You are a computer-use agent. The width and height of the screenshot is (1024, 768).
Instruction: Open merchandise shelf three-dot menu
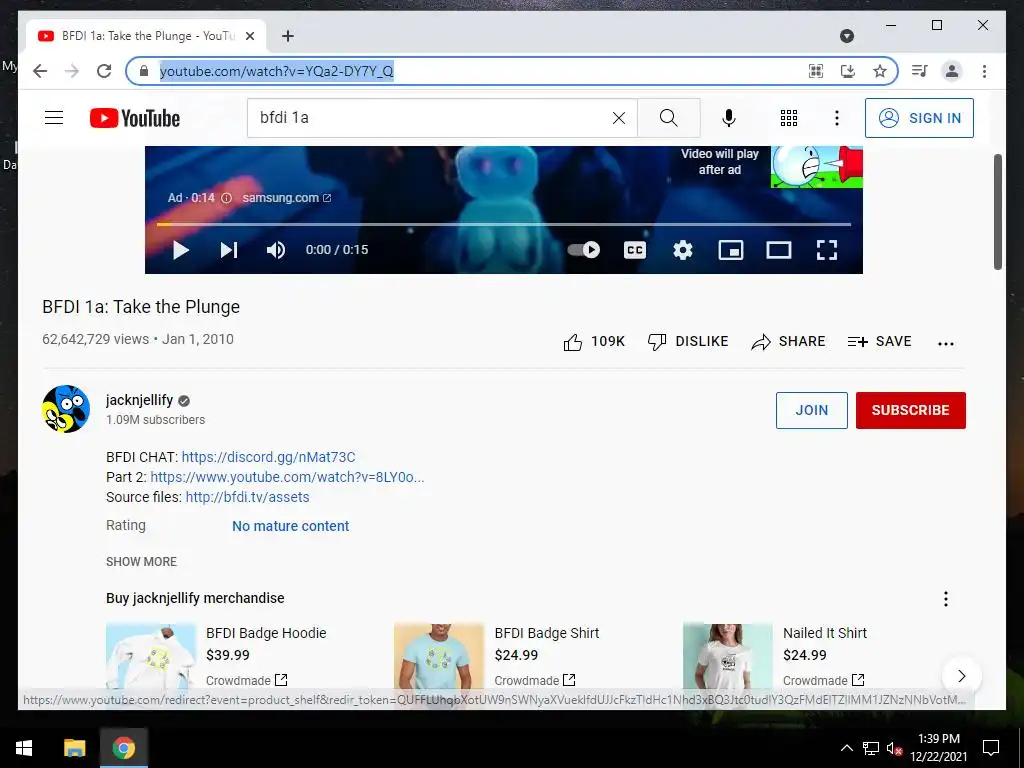pyautogui.click(x=946, y=599)
